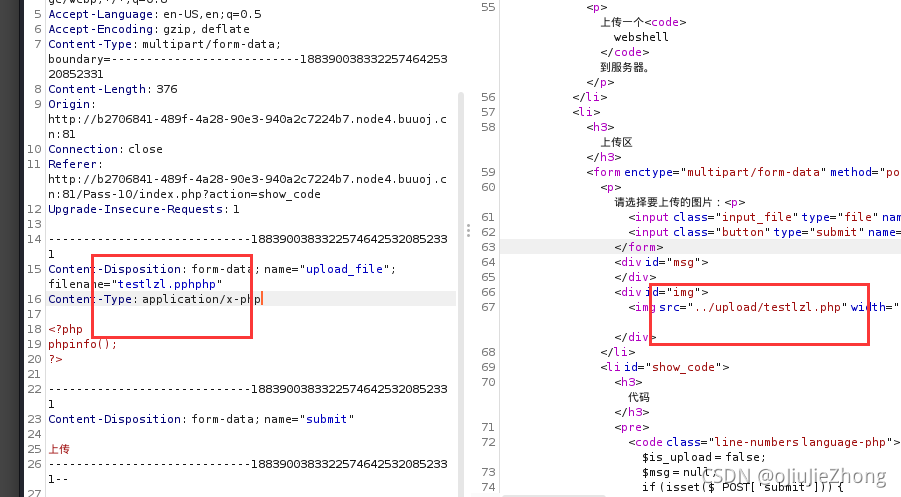Click the request pane vertical scrollbar
The height and width of the screenshot is (497, 901).
tap(461, 293)
